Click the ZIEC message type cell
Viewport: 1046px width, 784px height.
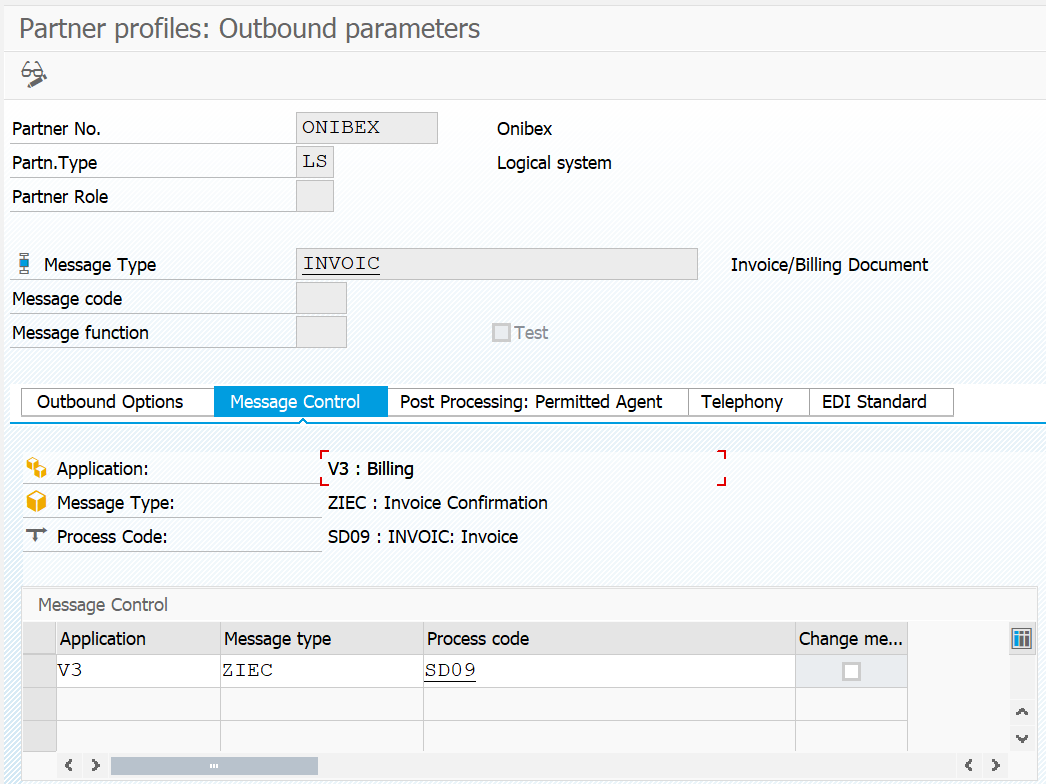click(320, 671)
